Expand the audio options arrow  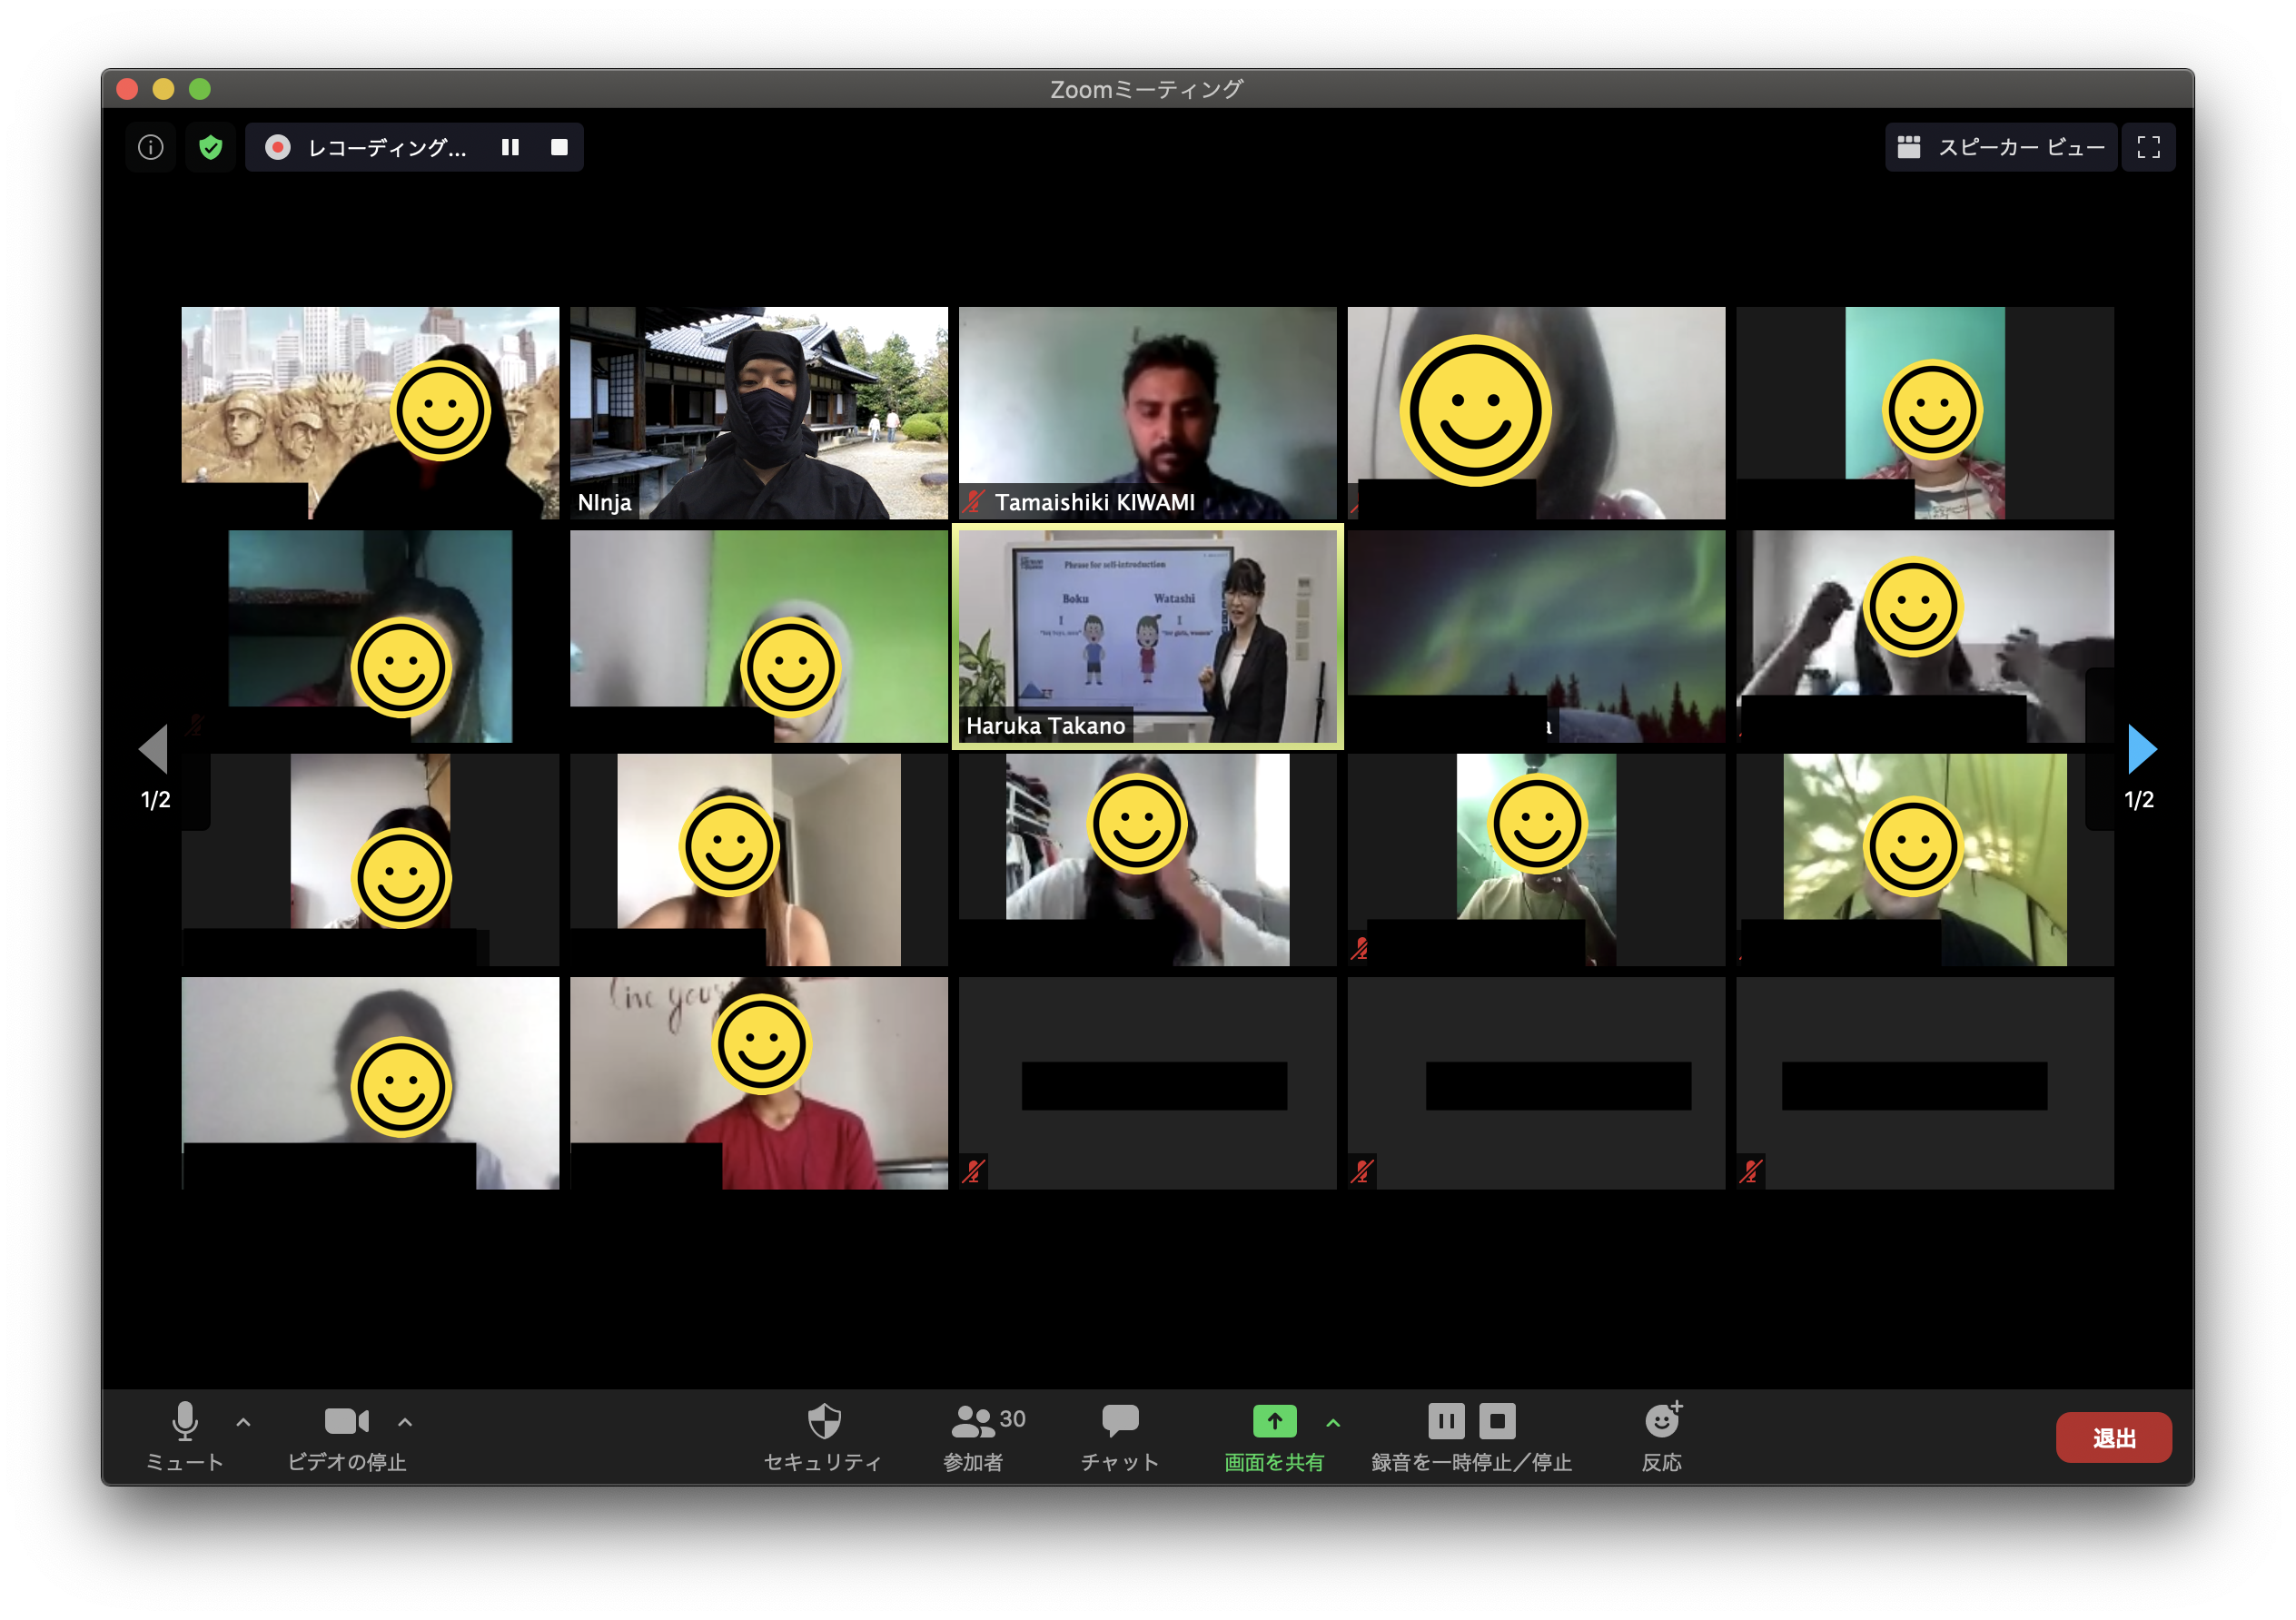tap(243, 1421)
